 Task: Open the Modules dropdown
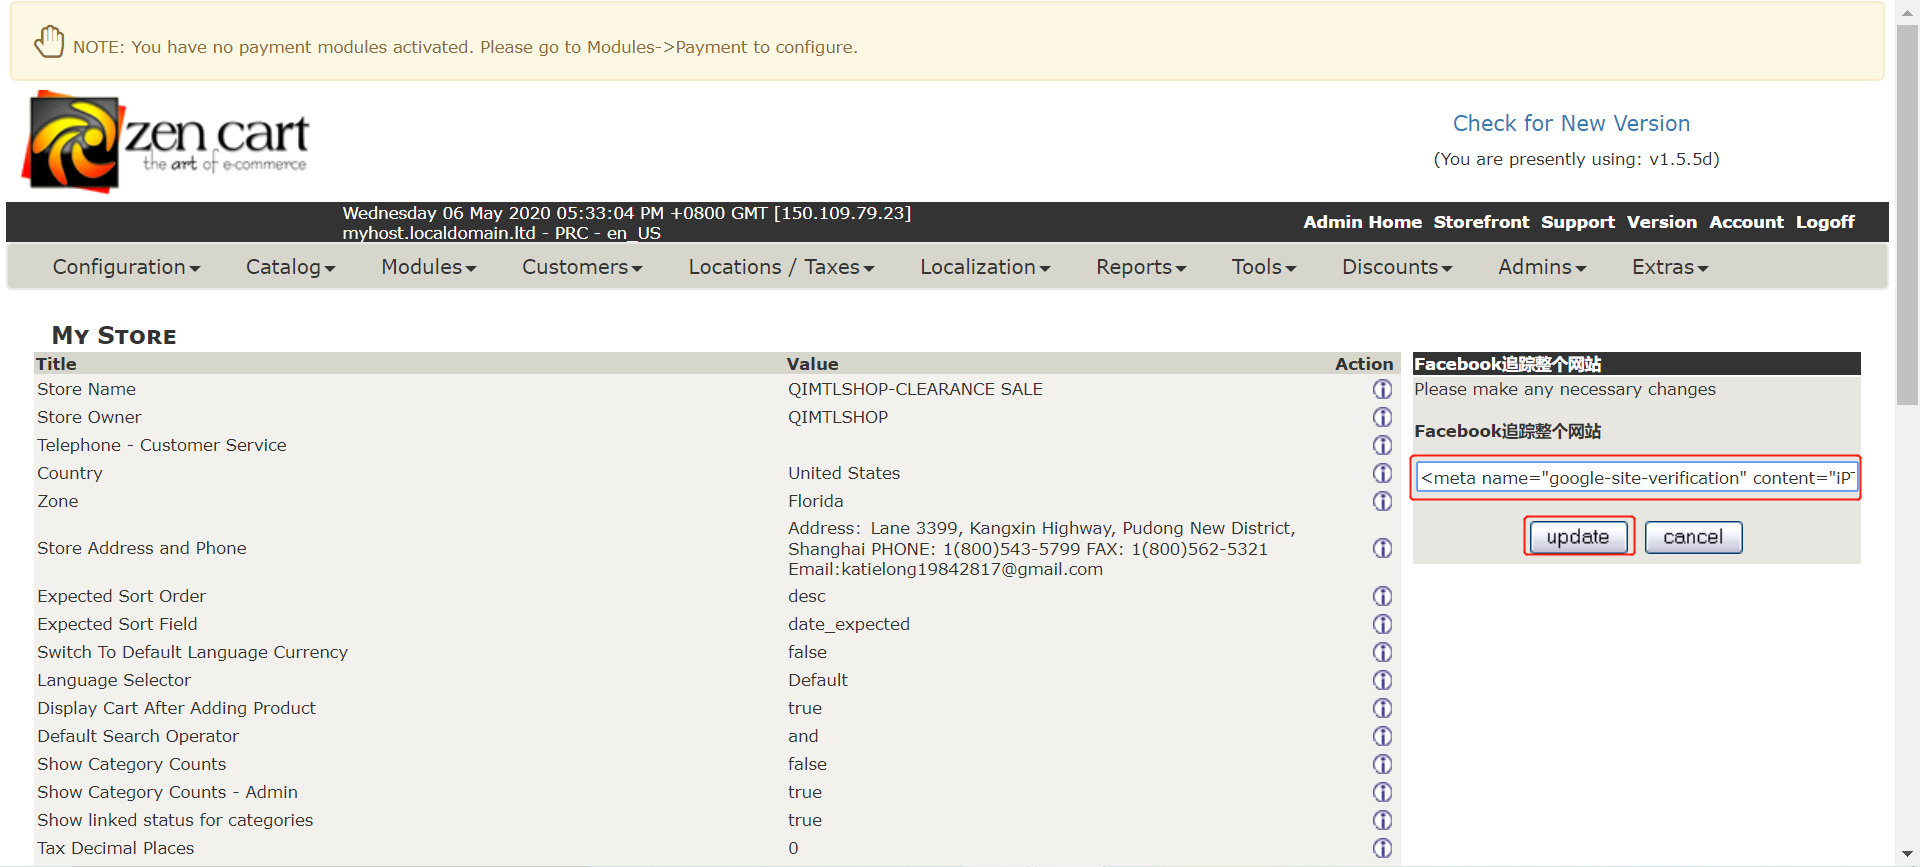click(x=429, y=267)
